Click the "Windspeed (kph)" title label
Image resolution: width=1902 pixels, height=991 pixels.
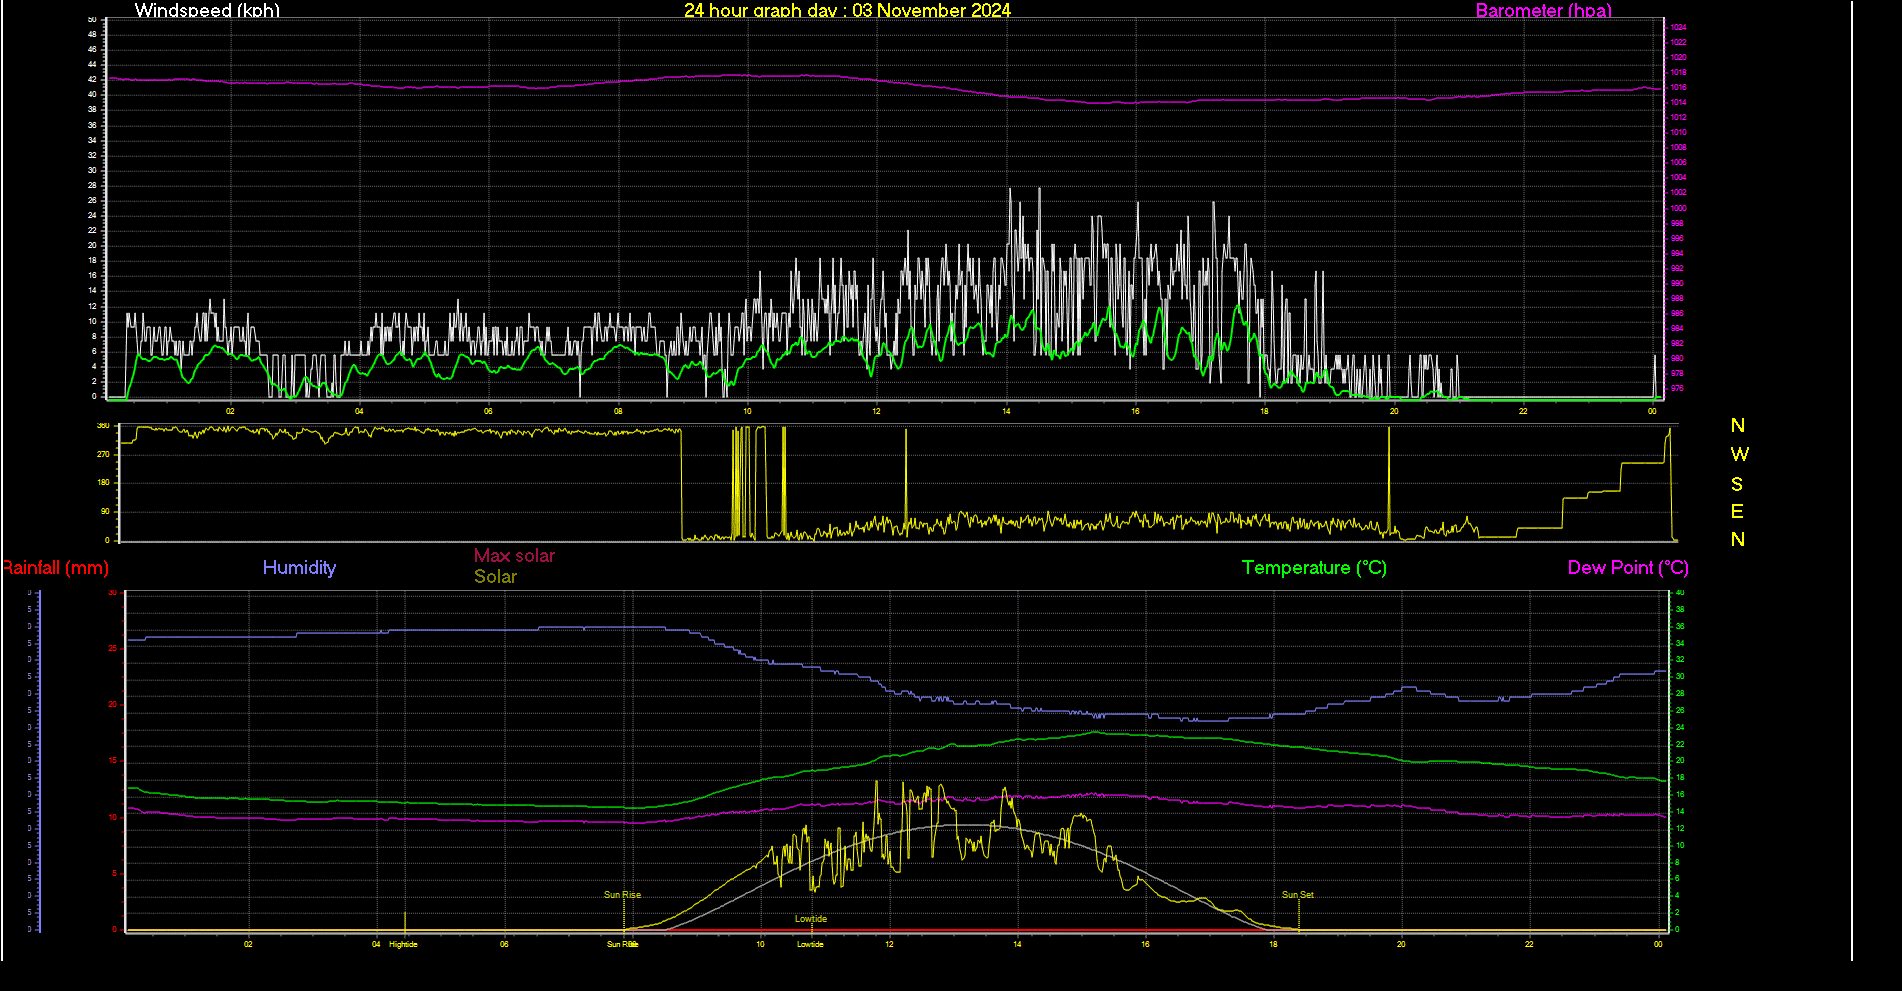click(x=207, y=10)
